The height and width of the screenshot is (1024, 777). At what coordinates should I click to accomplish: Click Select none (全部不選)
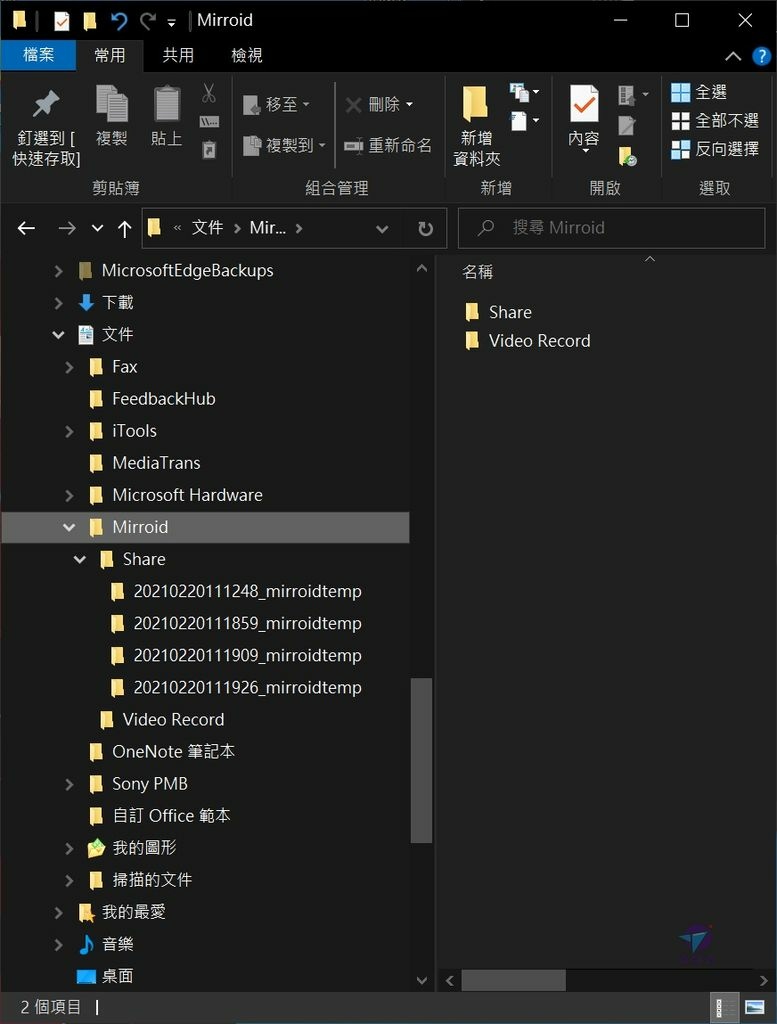coord(715,121)
